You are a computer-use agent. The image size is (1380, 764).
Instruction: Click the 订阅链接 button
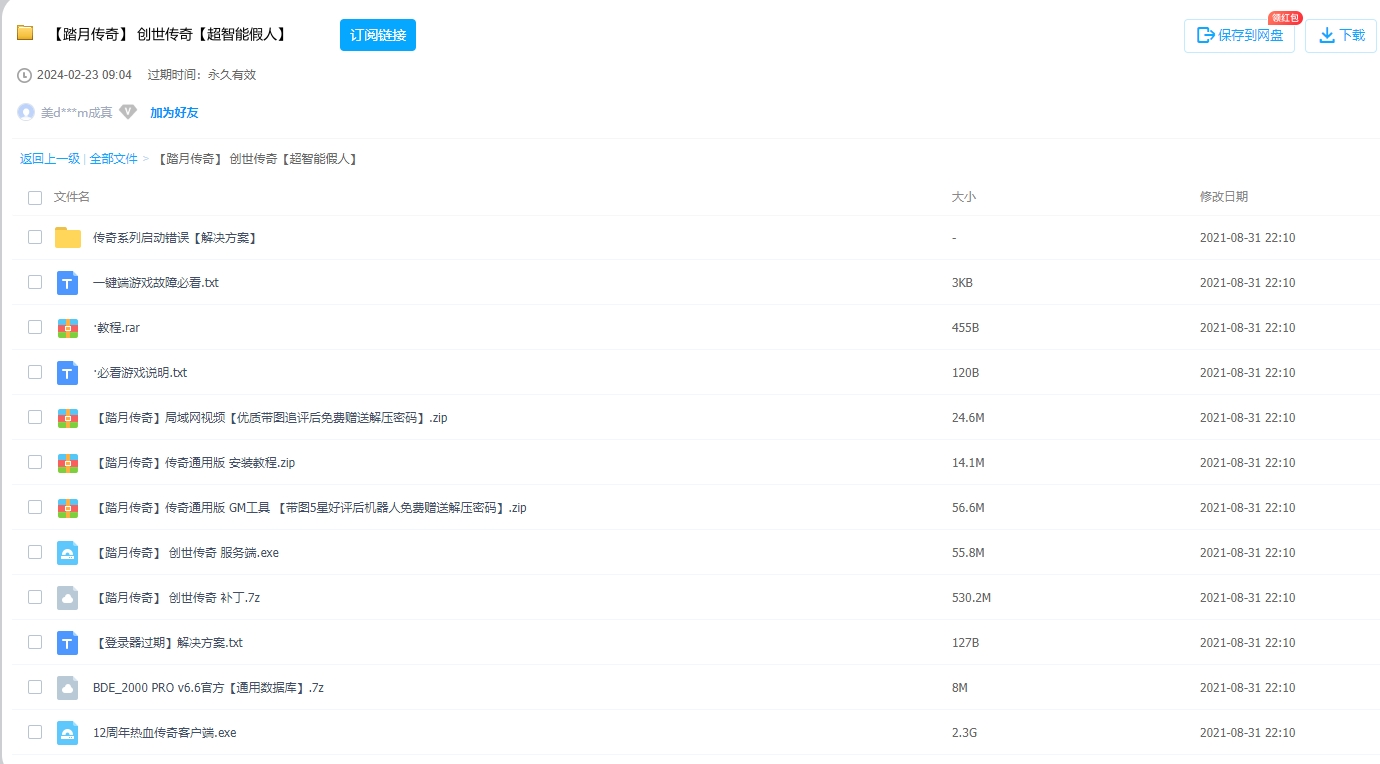pos(378,35)
